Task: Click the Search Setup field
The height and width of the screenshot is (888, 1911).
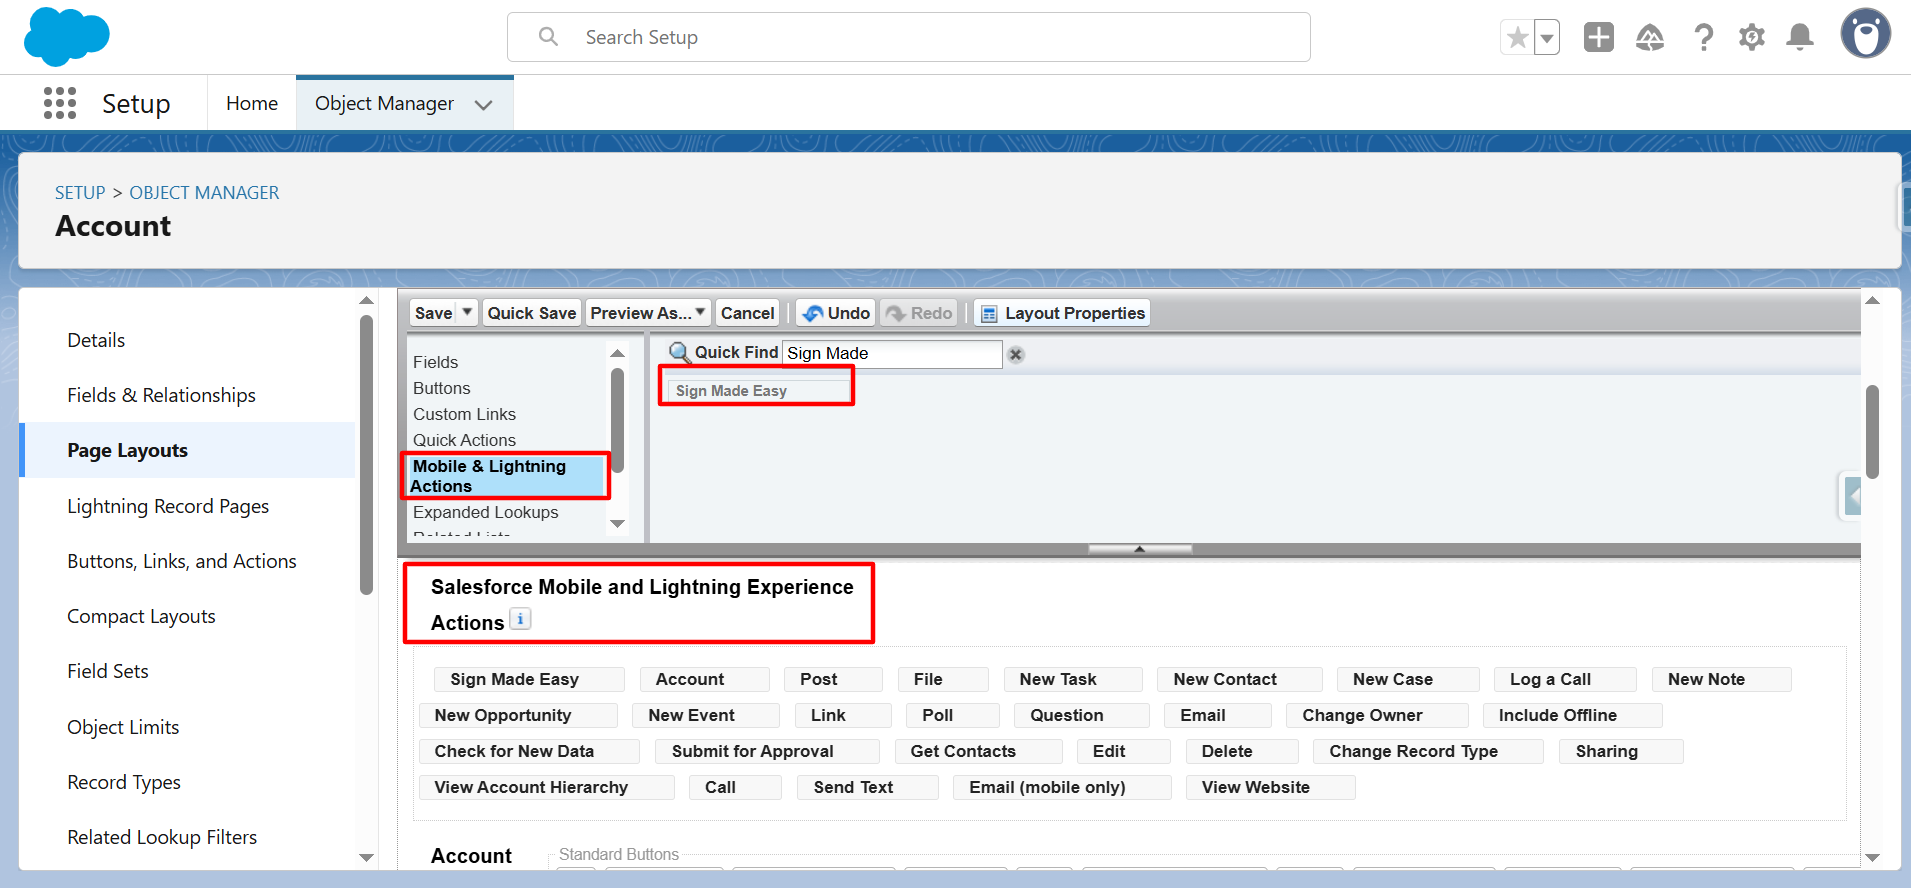Action: (x=909, y=37)
